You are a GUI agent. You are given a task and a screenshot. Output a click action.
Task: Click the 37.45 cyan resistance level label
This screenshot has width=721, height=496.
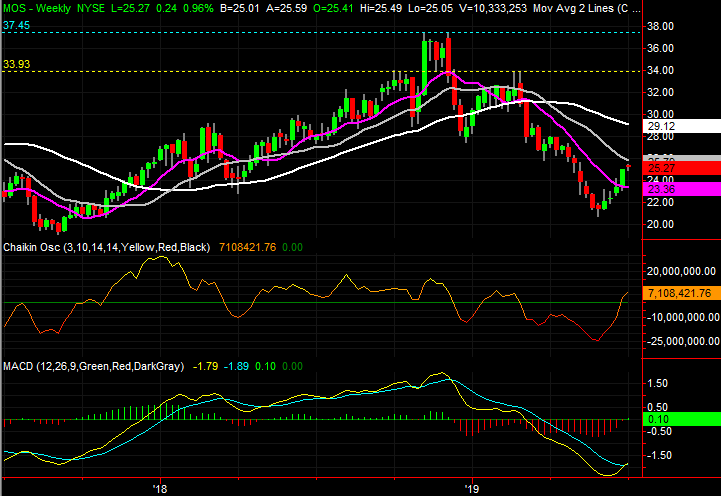click(16, 25)
